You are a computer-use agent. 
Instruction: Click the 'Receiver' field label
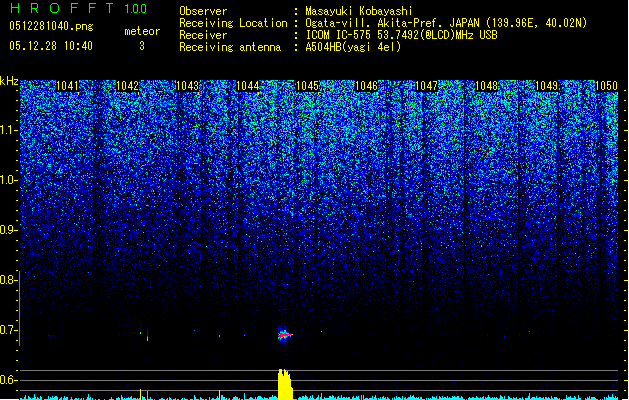click(x=203, y=35)
